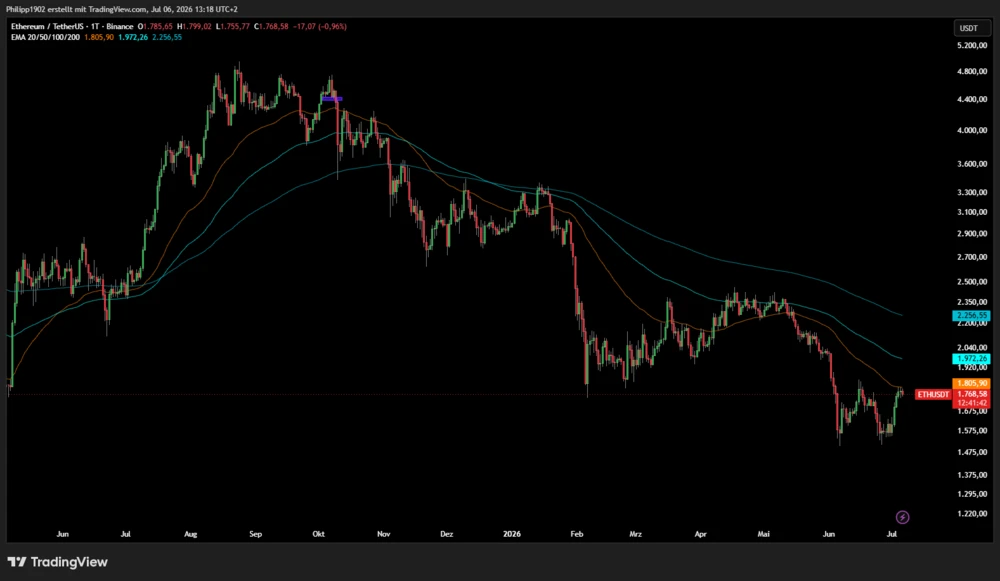Screen dimensions: 1000x581
Task: Select the Ethereum / TetherUS symbol title
Action: tap(72, 27)
